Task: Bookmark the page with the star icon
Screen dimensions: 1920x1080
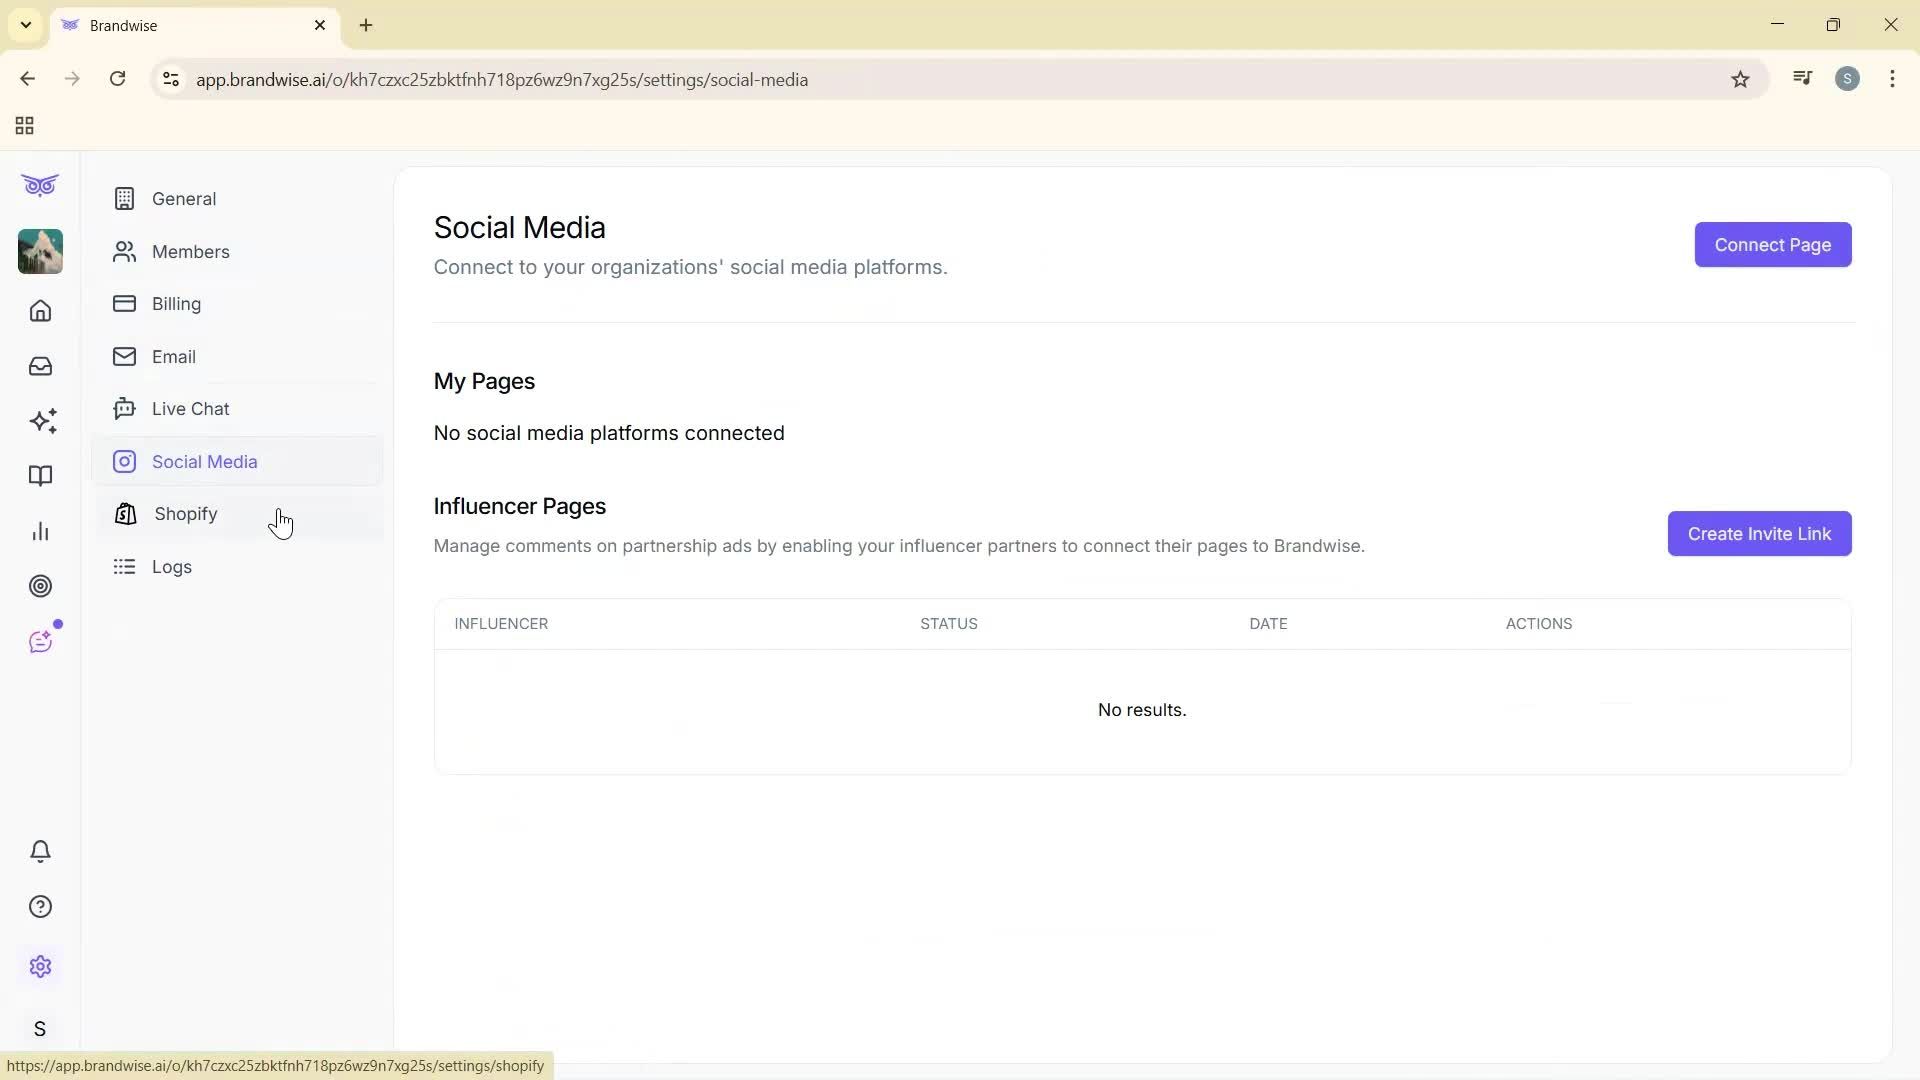Action: click(1740, 79)
